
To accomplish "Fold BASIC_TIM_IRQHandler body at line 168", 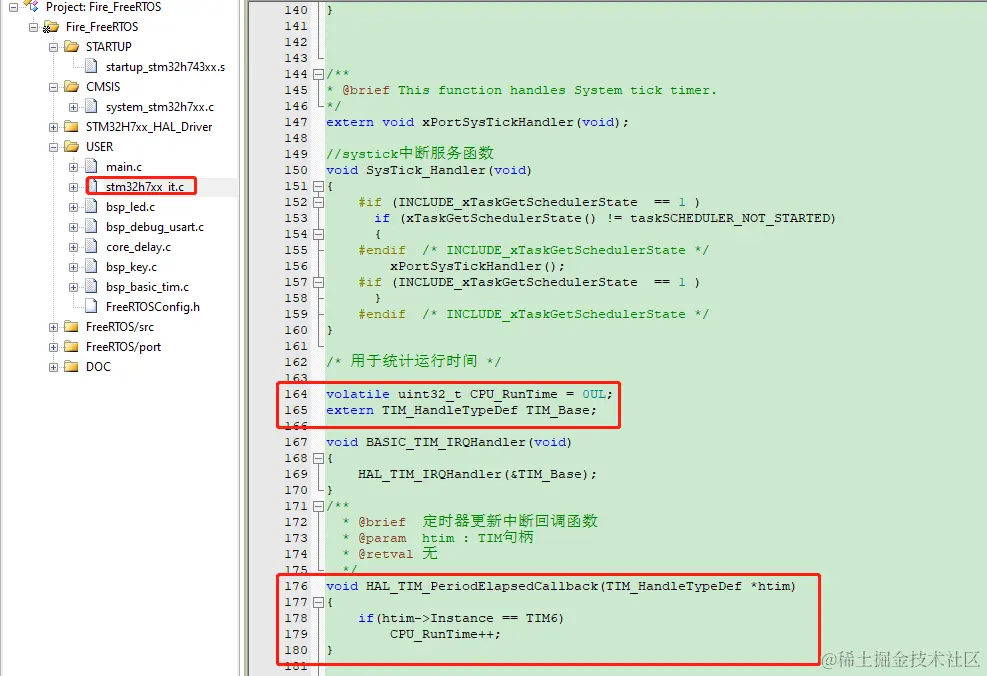I will (319, 458).
